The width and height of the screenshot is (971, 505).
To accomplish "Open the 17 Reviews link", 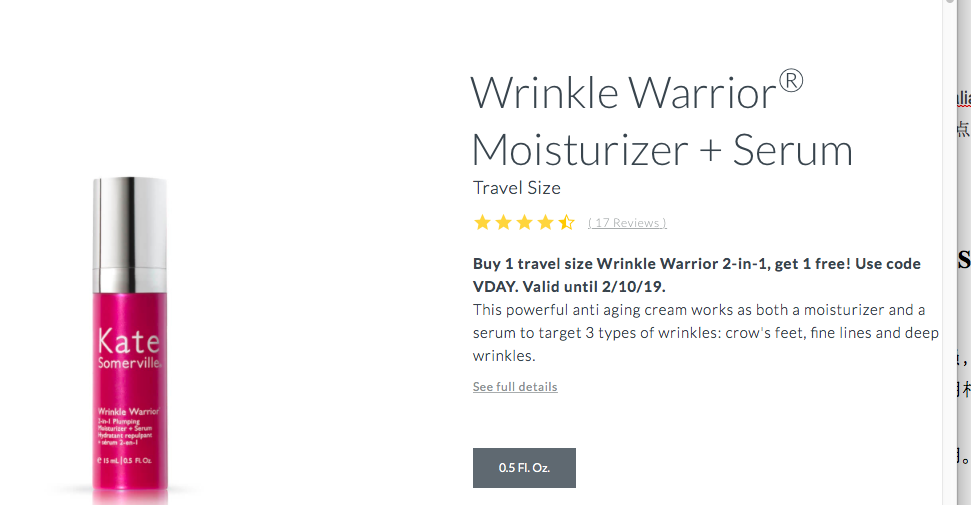I will coord(627,223).
